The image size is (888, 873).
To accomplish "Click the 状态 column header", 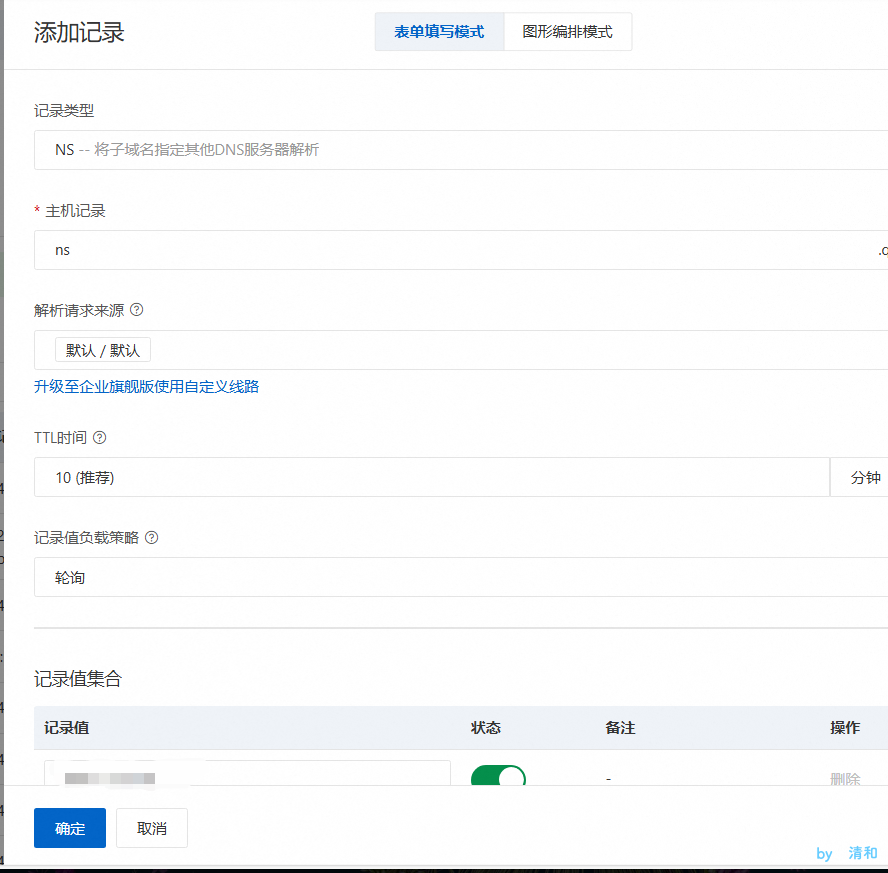I will 486,728.
